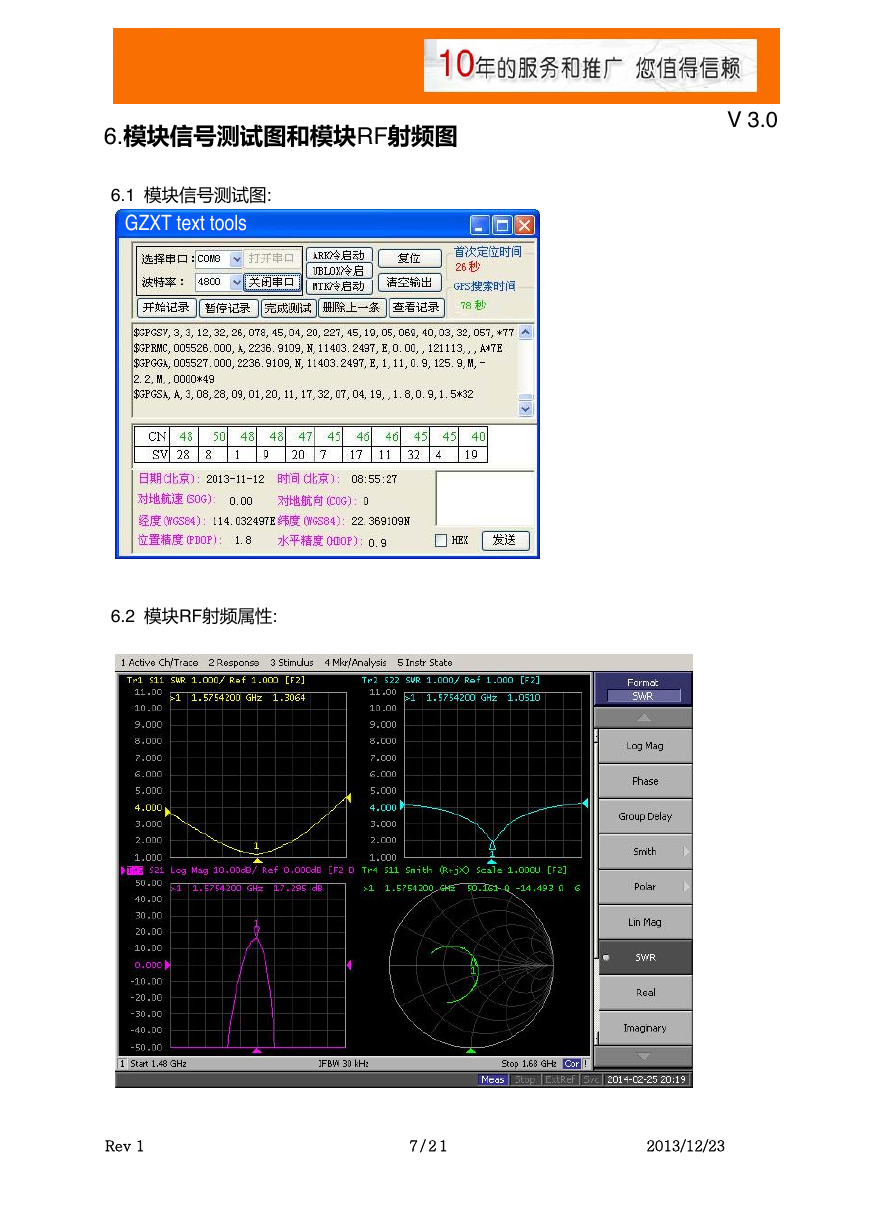Screen dimensions: 870x1228
Task: Click the cyan marker 1 on Tr2
Action: coord(491,848)
